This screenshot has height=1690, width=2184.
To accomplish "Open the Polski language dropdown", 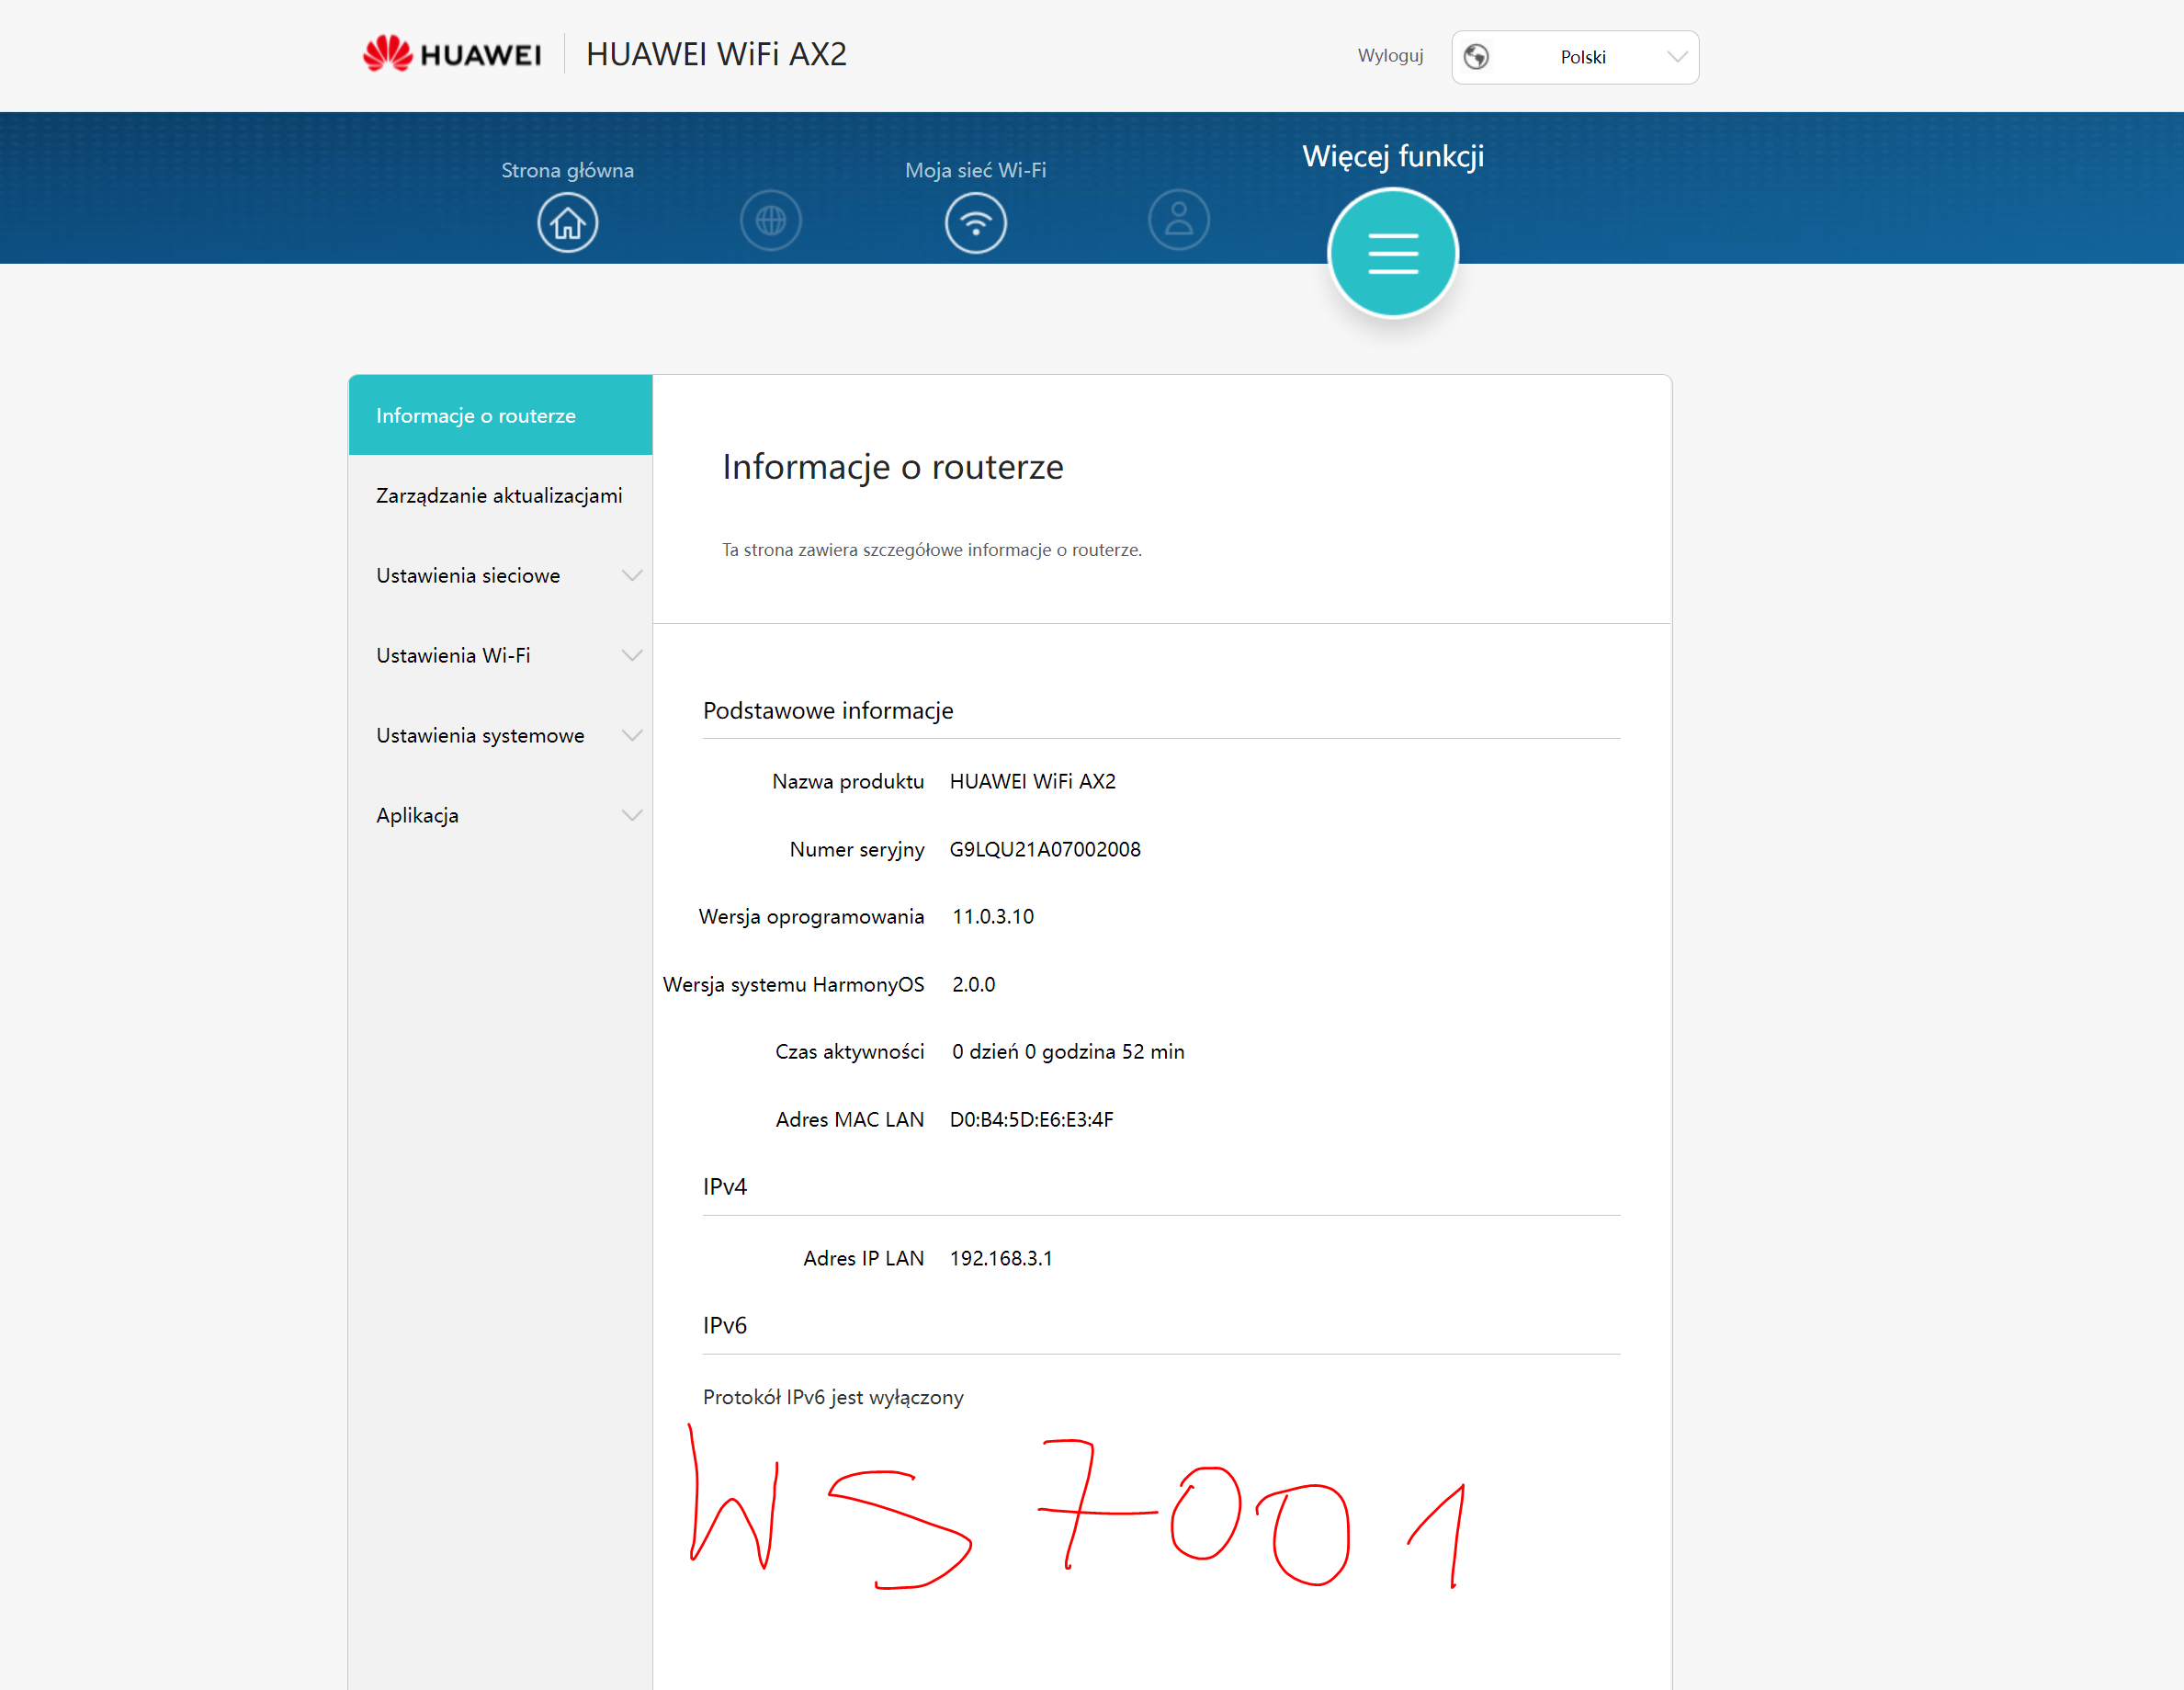I will click(1575, 57).
